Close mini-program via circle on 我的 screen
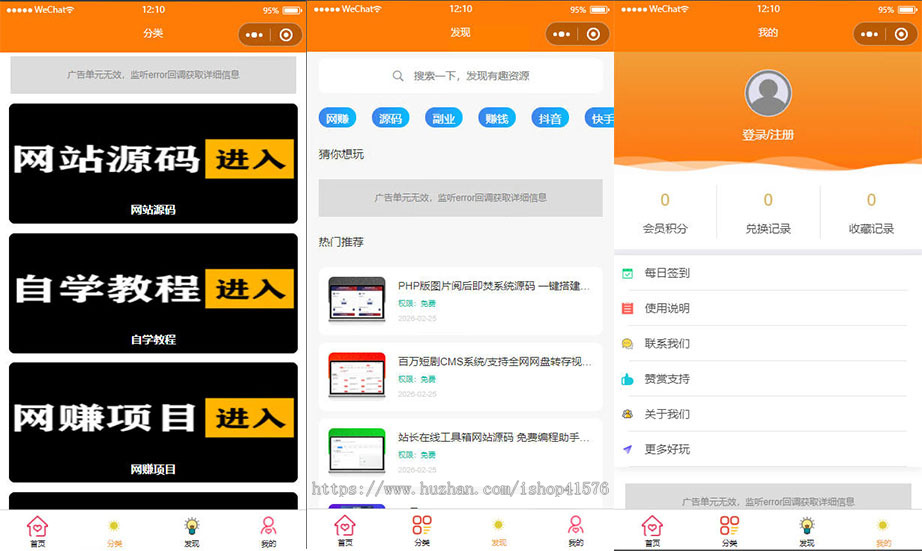922x551 pixels. tap(901, 34)
